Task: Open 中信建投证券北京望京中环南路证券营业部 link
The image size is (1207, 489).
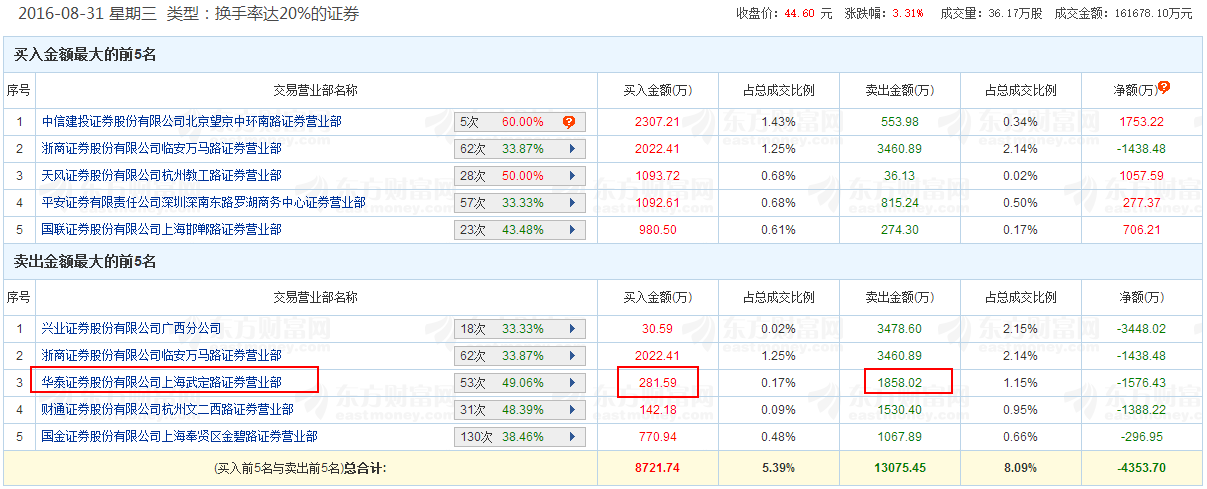Action: coord(192,122)
